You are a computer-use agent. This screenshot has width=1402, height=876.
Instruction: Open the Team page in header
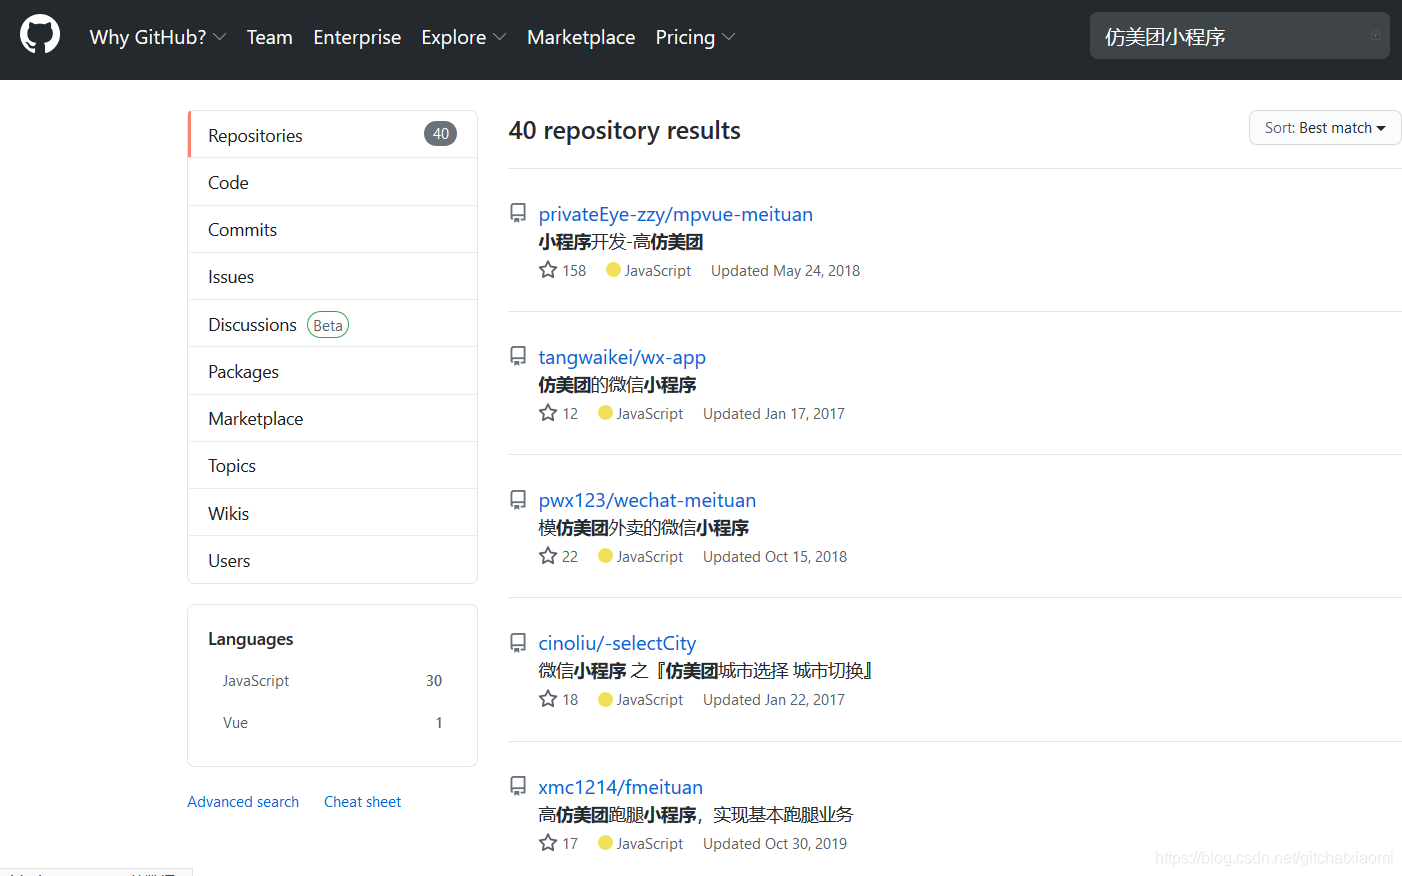270,37
